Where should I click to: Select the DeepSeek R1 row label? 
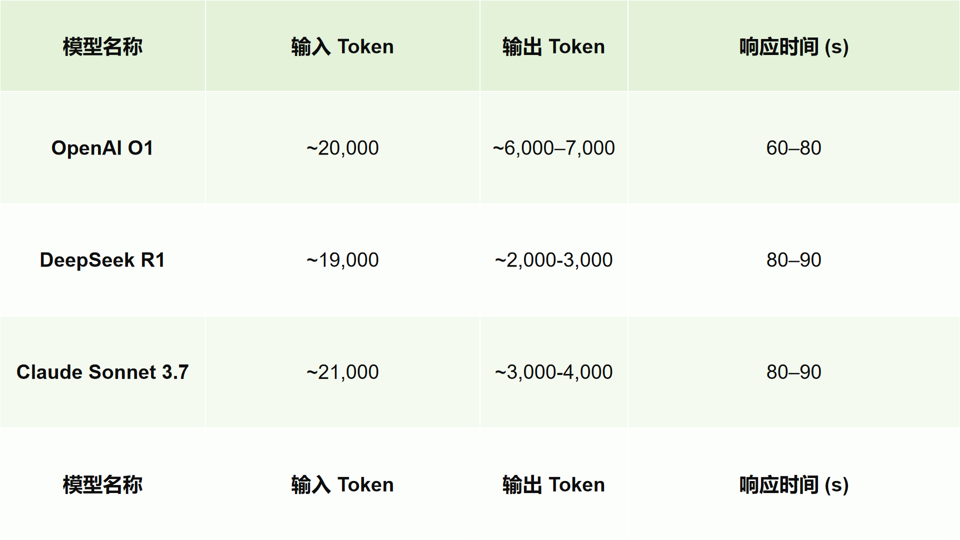[102, 260]
